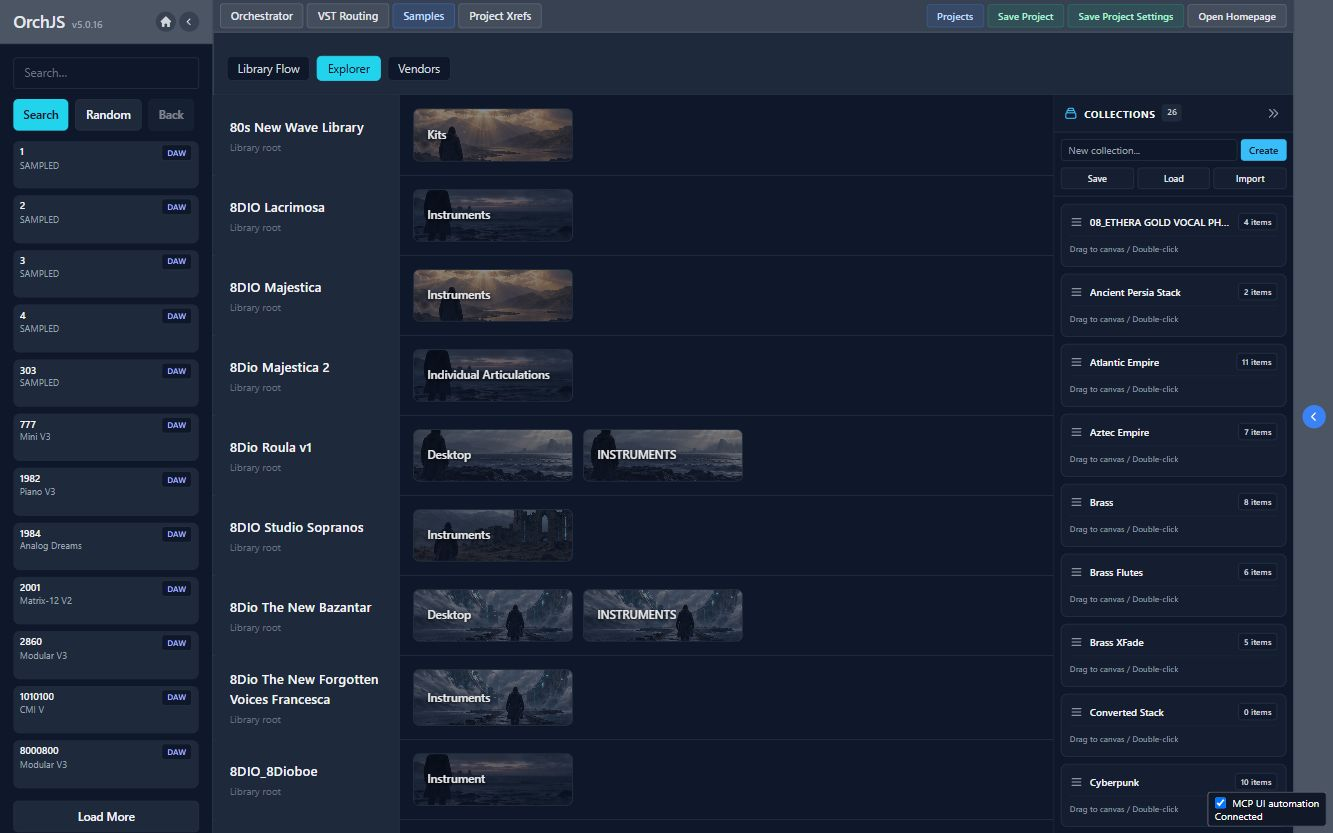This screenshot has height=833, width=1333.
Task: Focus the sidebar Search field
Action: point(106,73)
